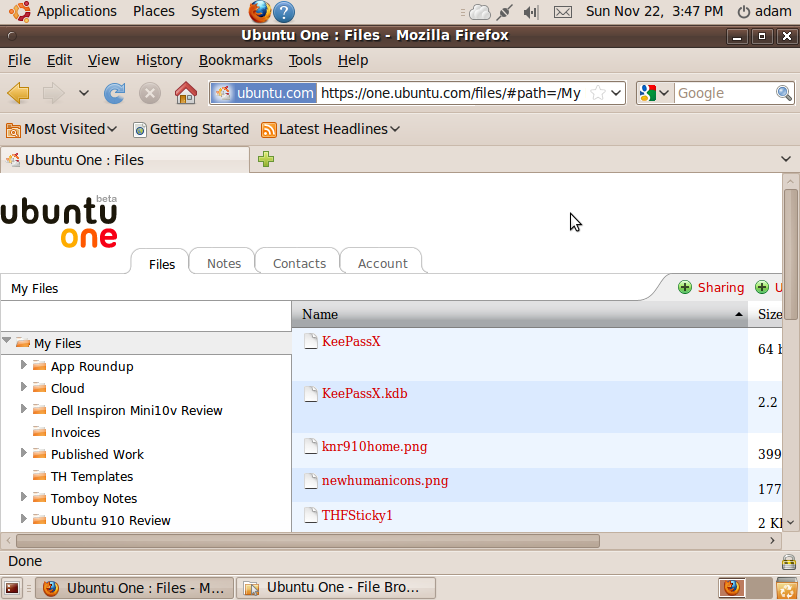Open the network connection tray icon
This screenshot has height=600, width=800.
click(x=504, y=12)
